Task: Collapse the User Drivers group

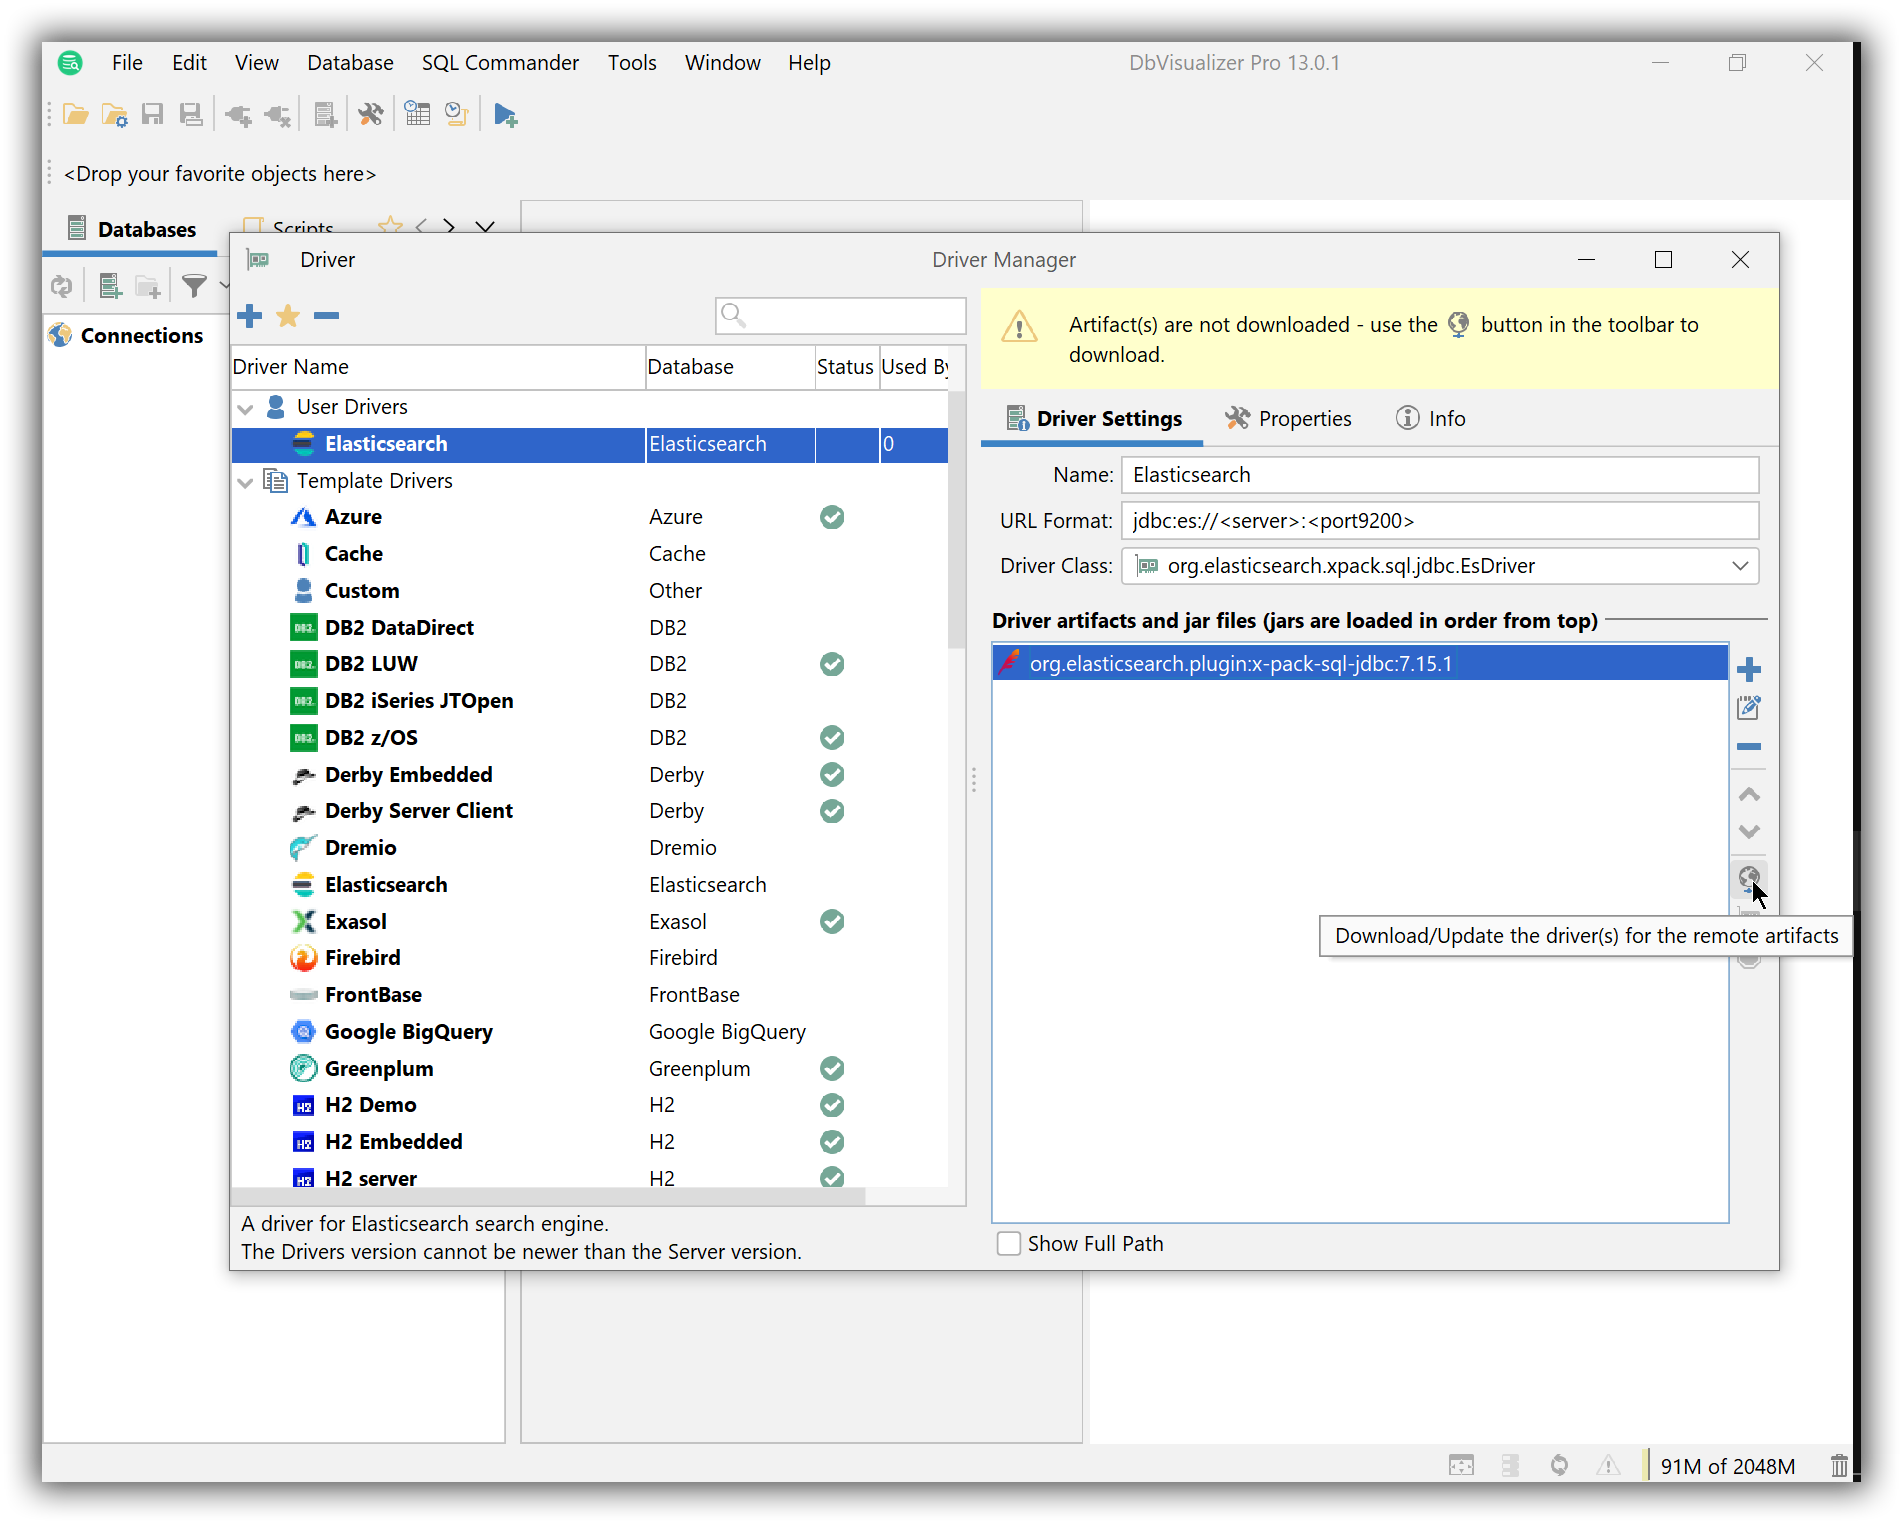Action: click(x=245, y=407)
